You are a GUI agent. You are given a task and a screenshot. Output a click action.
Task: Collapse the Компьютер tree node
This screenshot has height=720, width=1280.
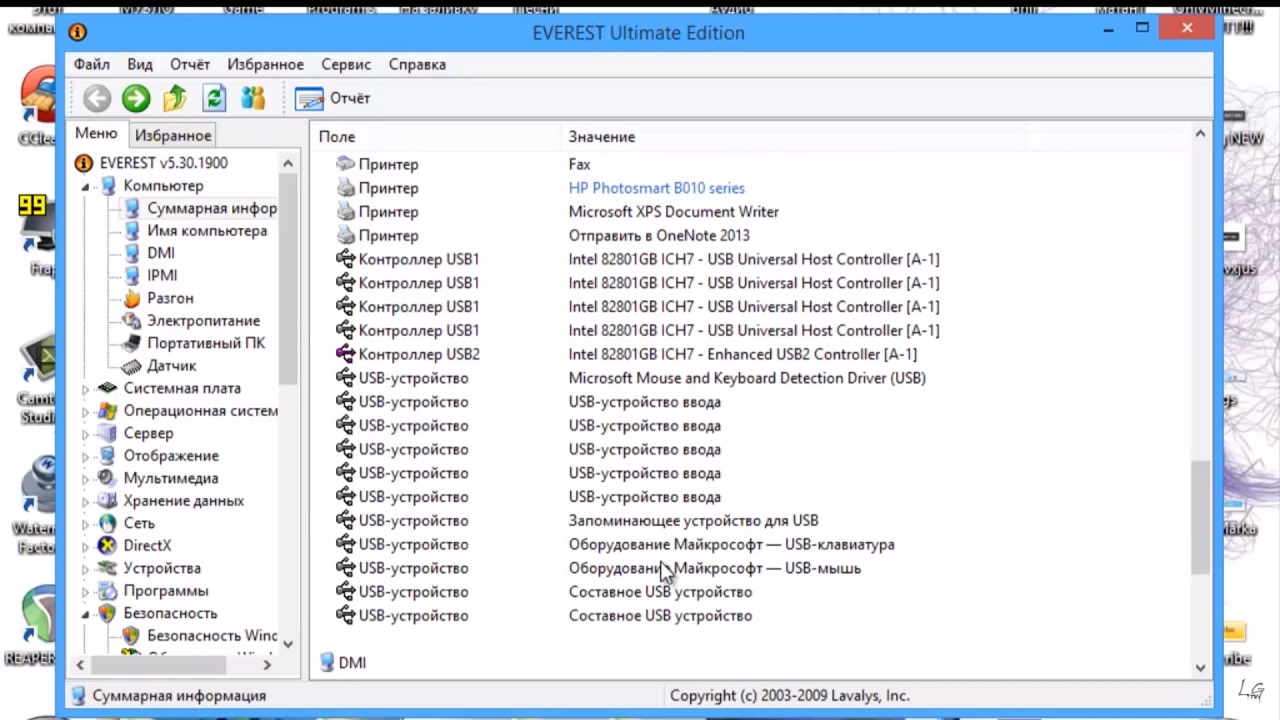[86, 186]
